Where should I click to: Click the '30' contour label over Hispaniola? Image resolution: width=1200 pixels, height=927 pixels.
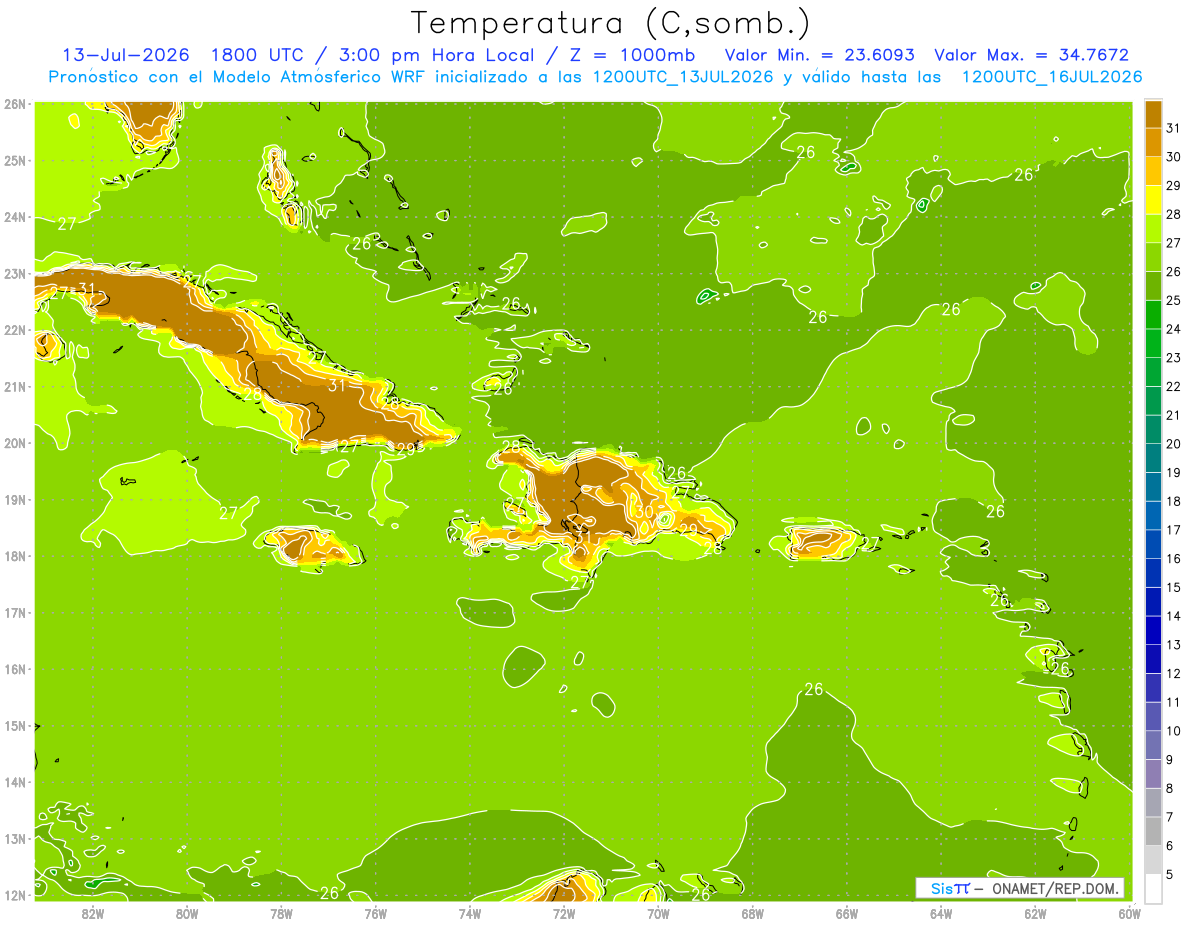click(643, 511)
